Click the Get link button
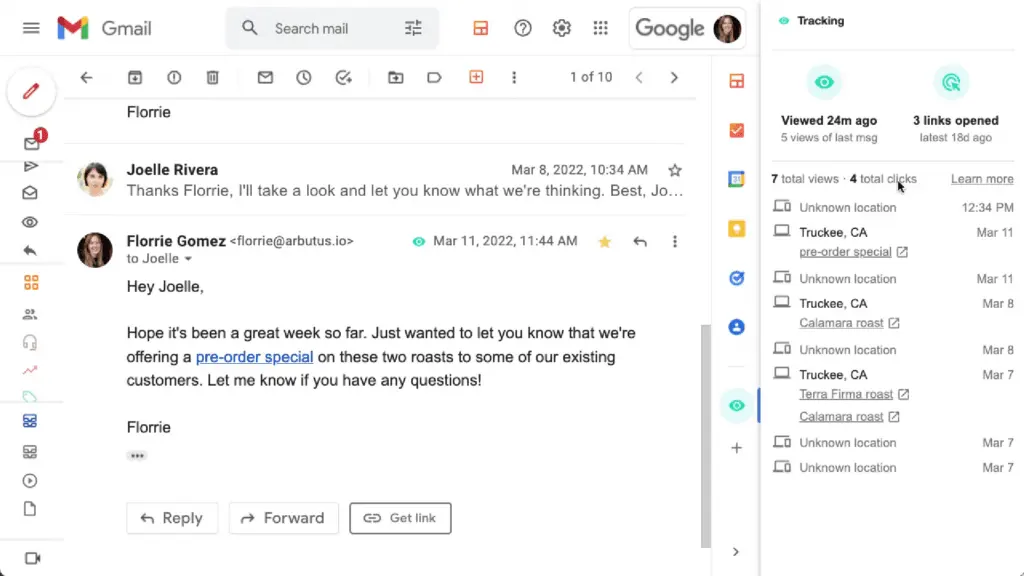The image size is (1024, 576). coord(400,518)
